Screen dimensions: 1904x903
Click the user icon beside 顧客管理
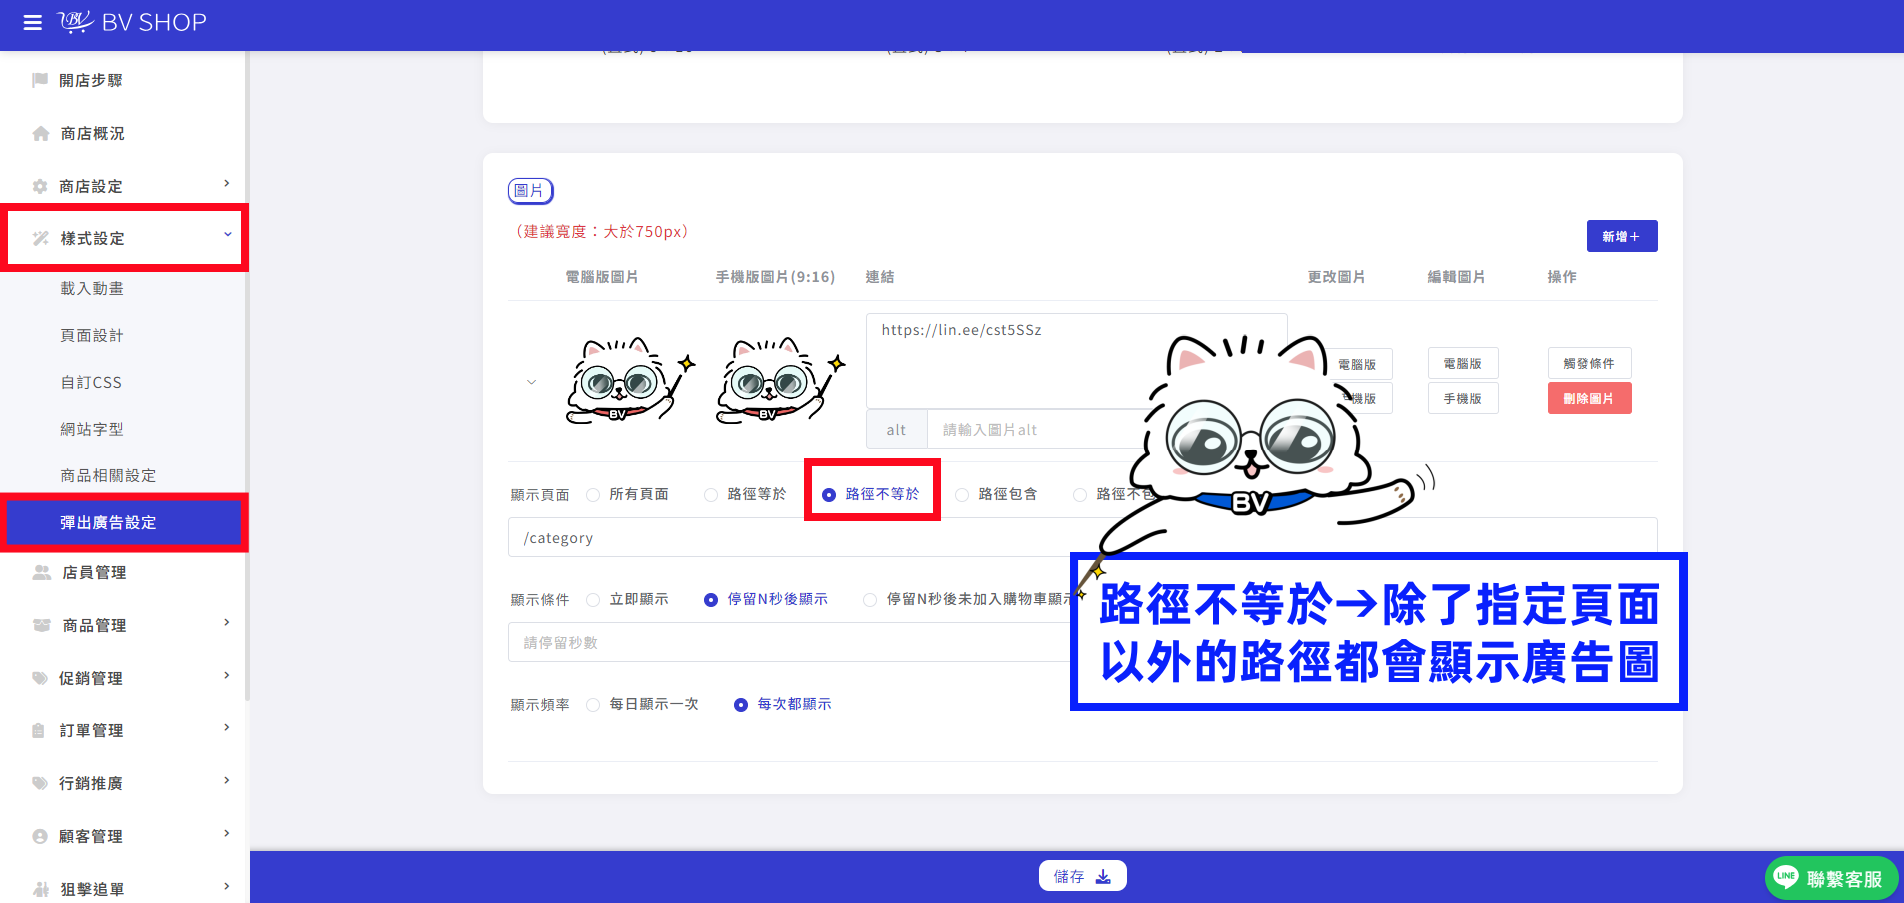(x=40, y=836)
